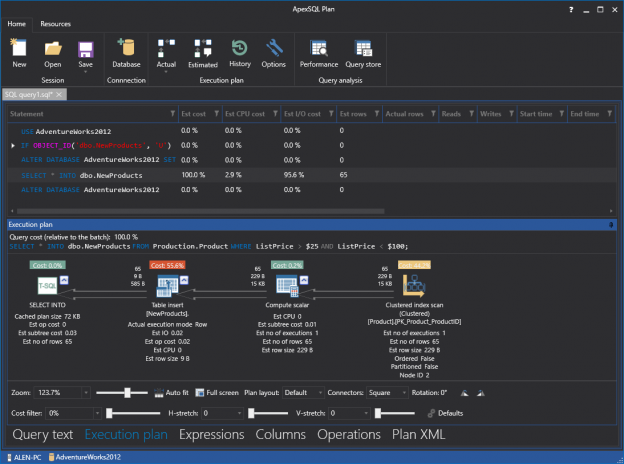
Task: Get the Actual execution plan
Action: pyautogui.click(x=166, y=53)
